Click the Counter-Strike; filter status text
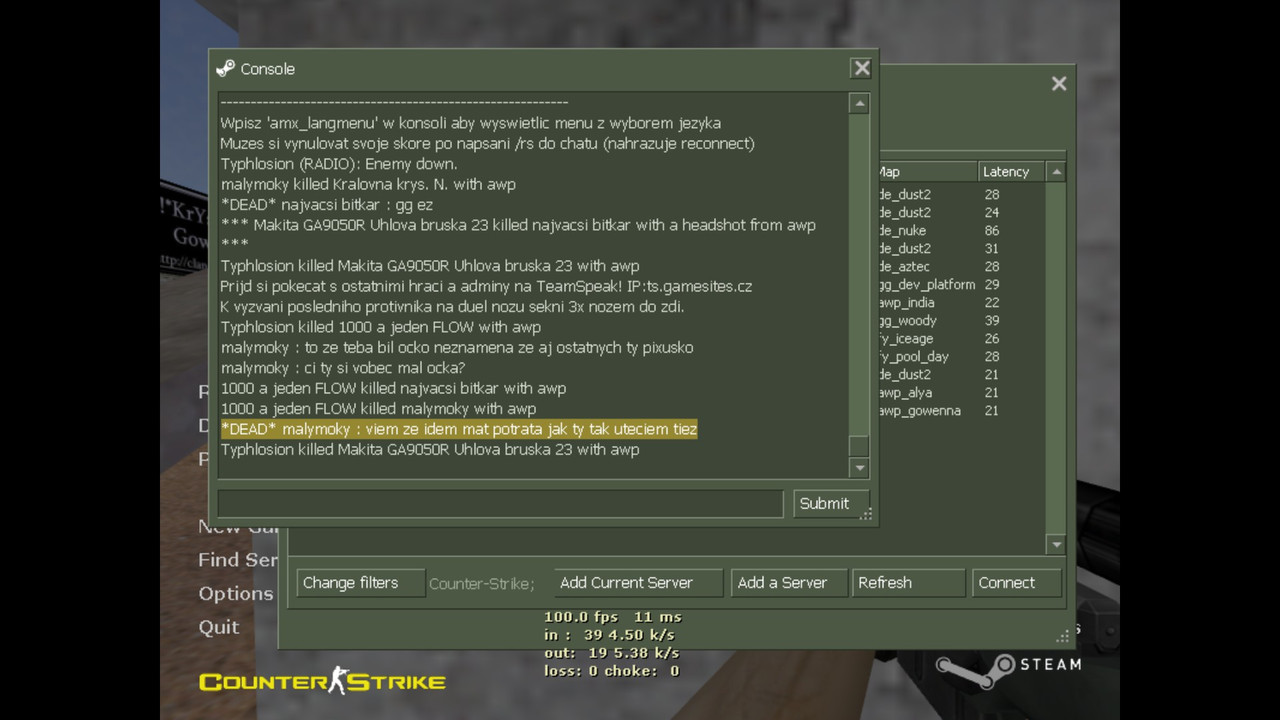Screen dimensions: 1280x720 coord(482,584)
